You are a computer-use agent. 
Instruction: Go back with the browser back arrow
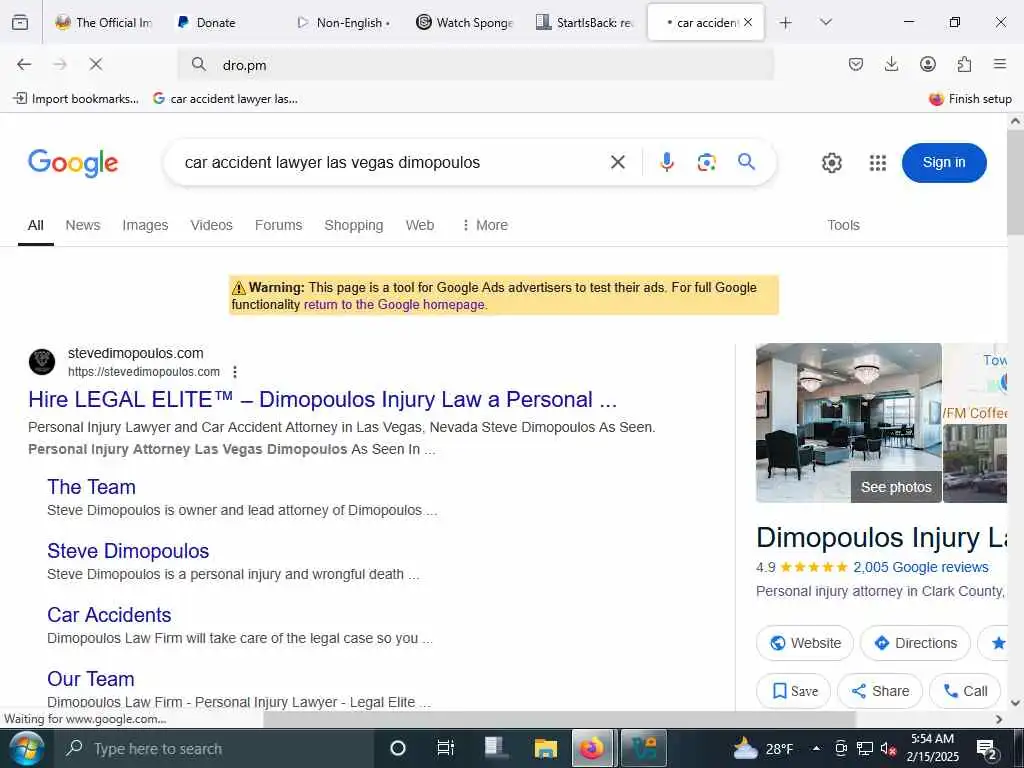click(24, 64)
